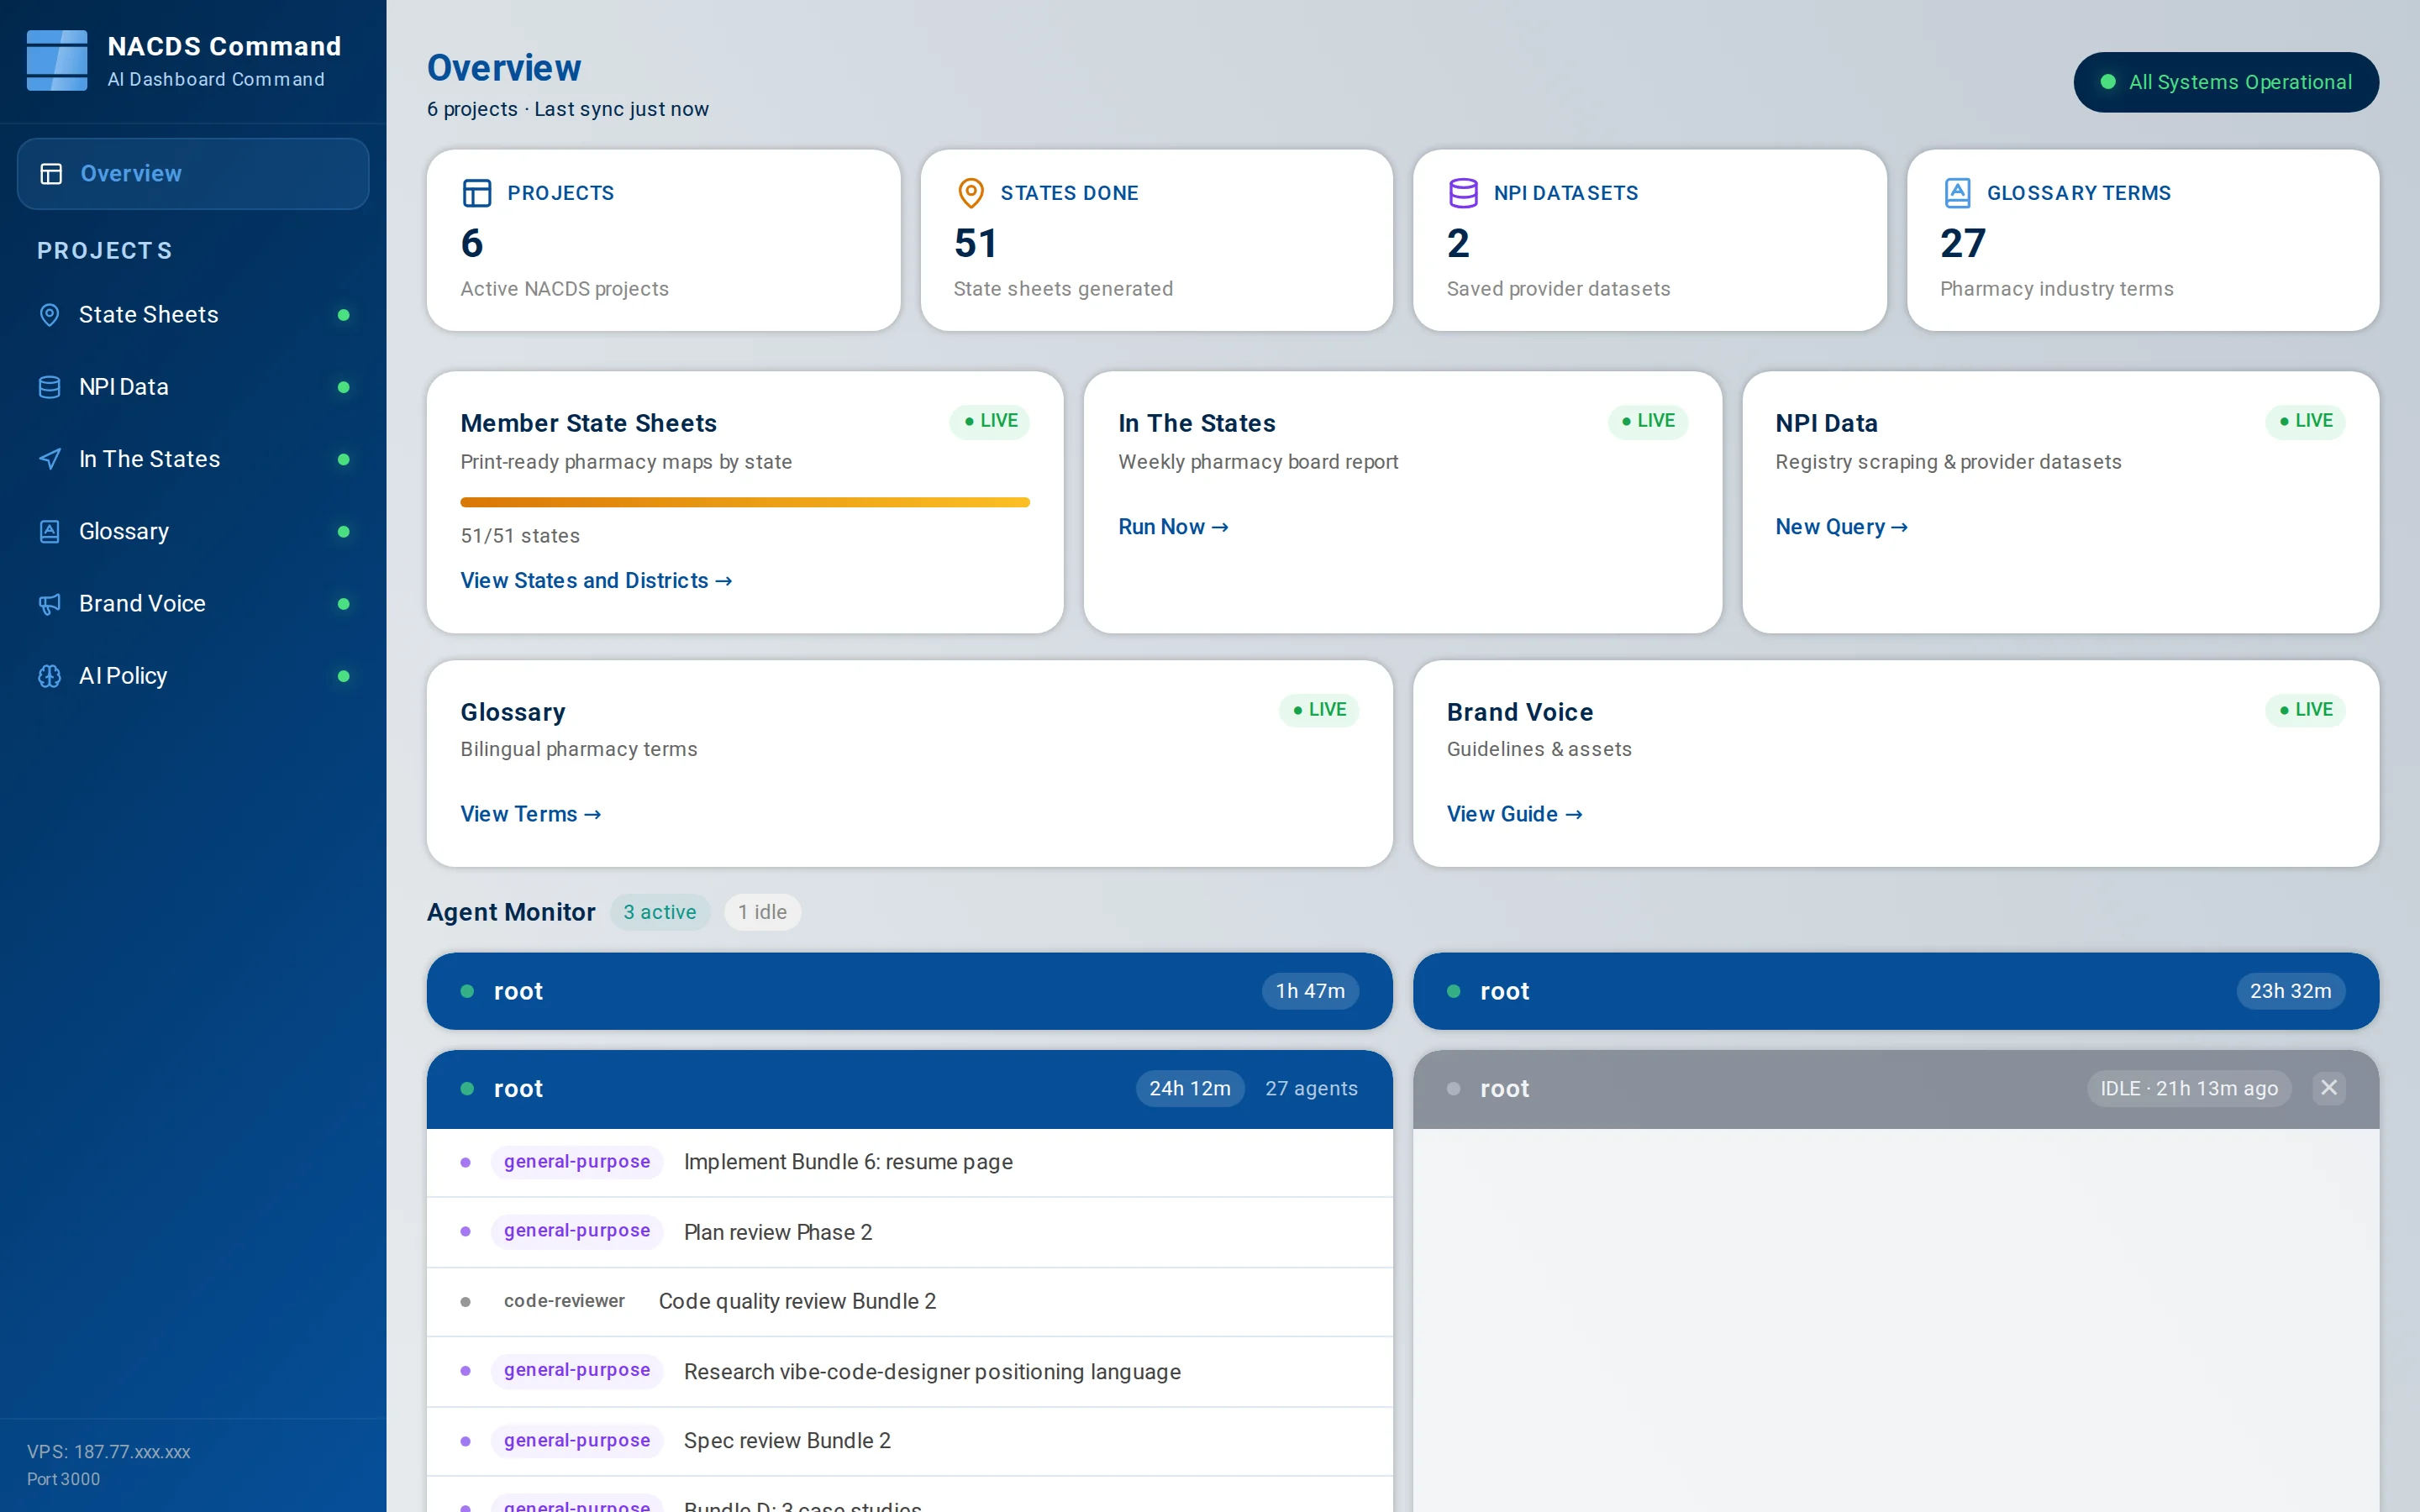Open the States Done card showing 51

(1156, 240)
